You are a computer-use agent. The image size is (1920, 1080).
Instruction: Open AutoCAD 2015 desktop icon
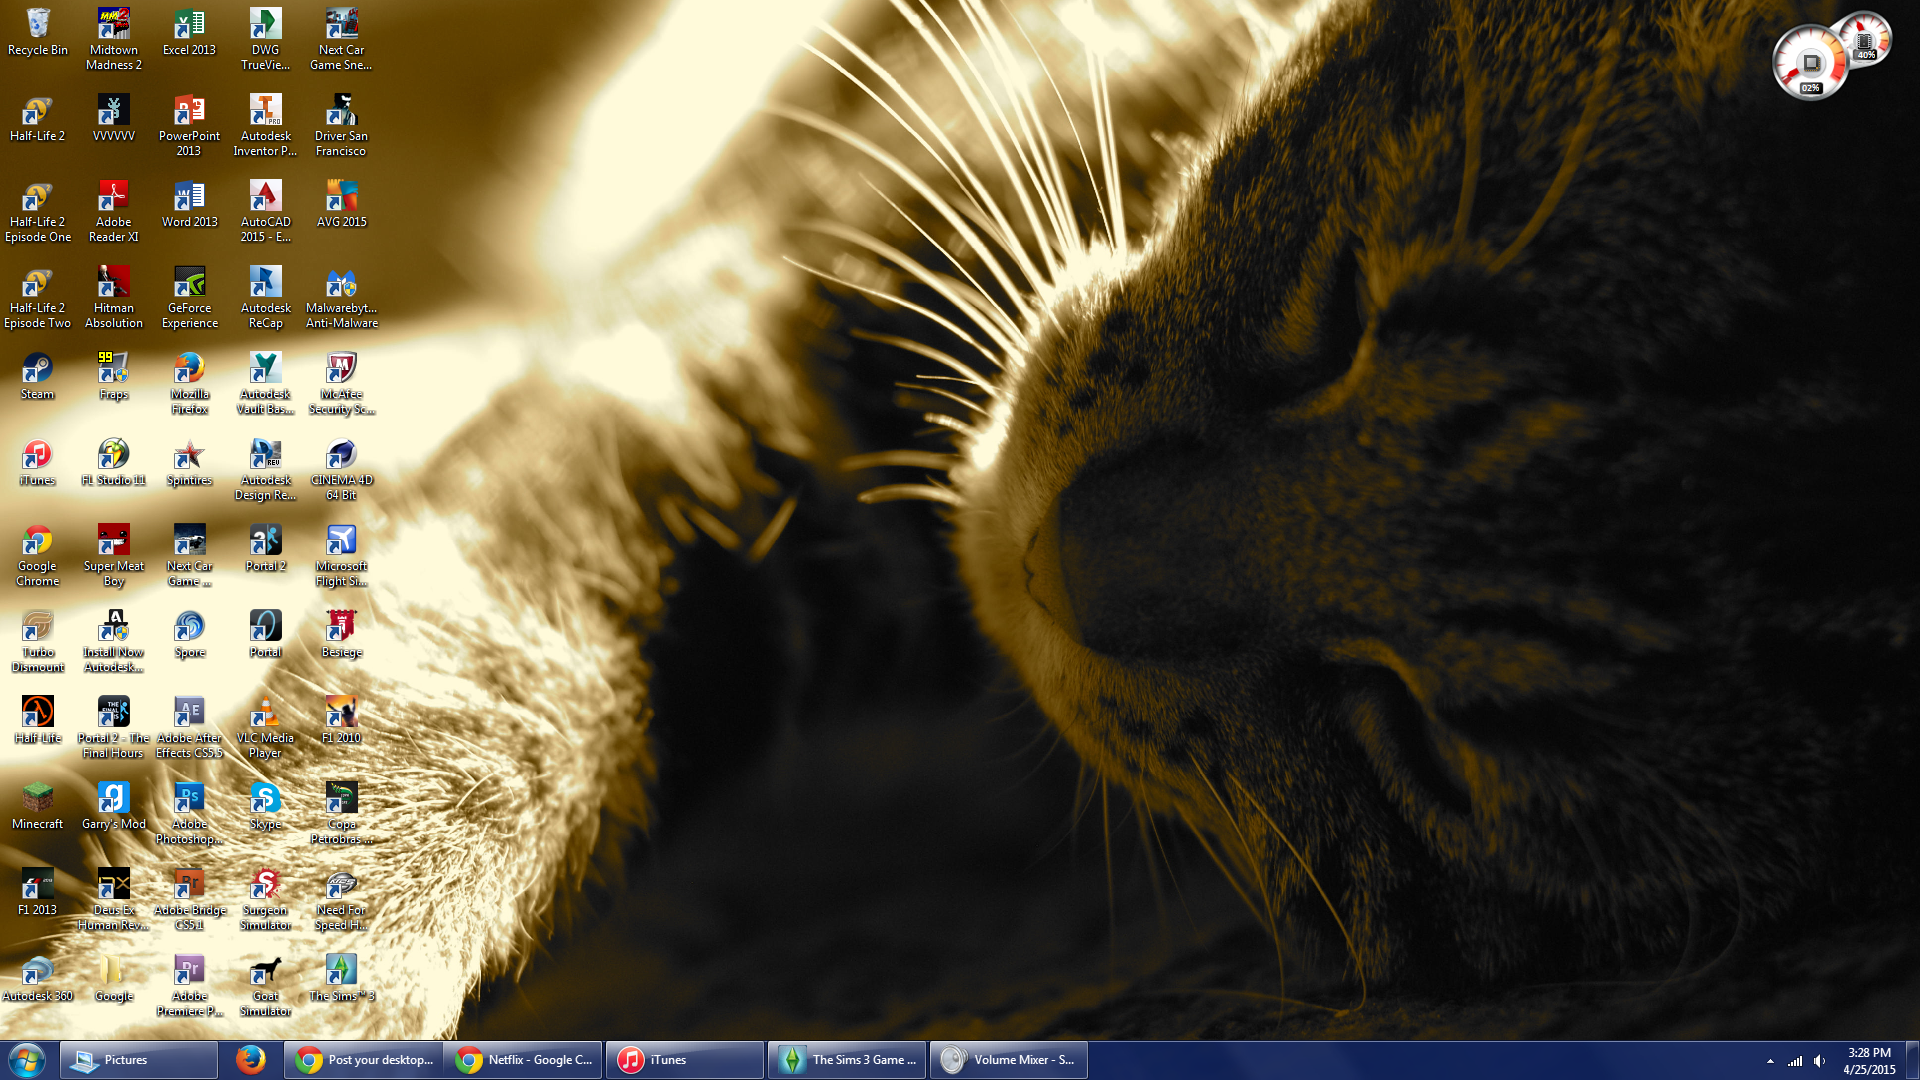tap(266, 212)
